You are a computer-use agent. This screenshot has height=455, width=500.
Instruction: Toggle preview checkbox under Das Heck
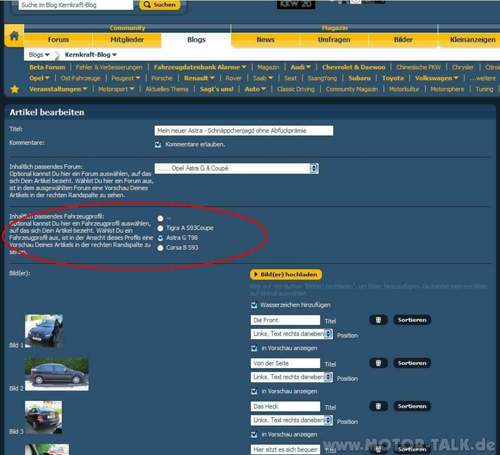click(x=254, y=435)
